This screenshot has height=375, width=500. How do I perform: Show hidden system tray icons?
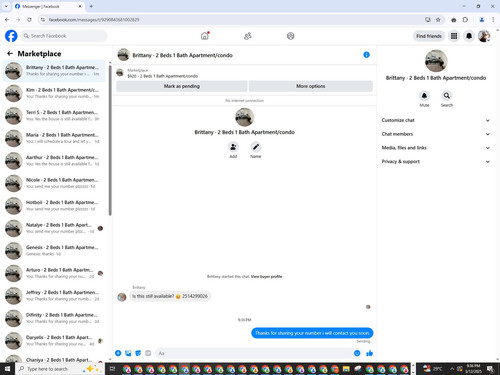point(452,369)
